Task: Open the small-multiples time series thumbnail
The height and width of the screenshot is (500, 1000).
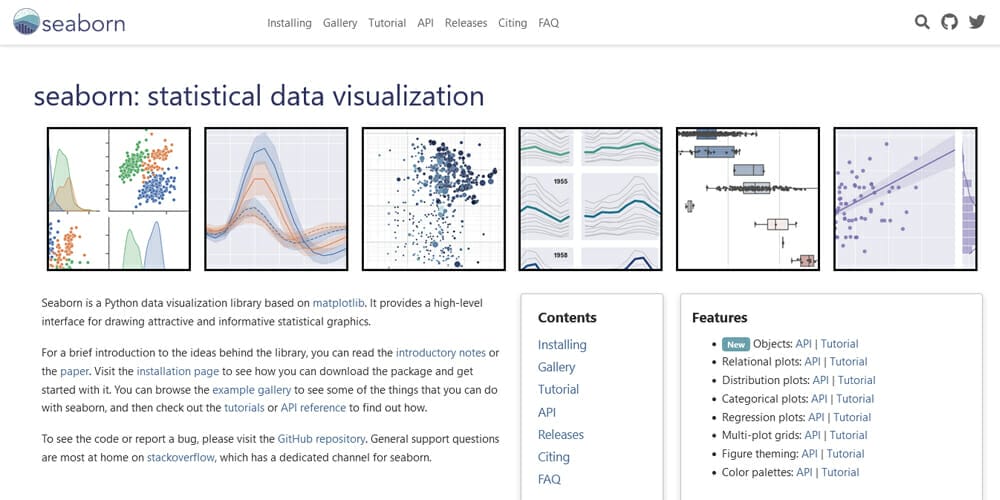Action: [x=591, y=199]
